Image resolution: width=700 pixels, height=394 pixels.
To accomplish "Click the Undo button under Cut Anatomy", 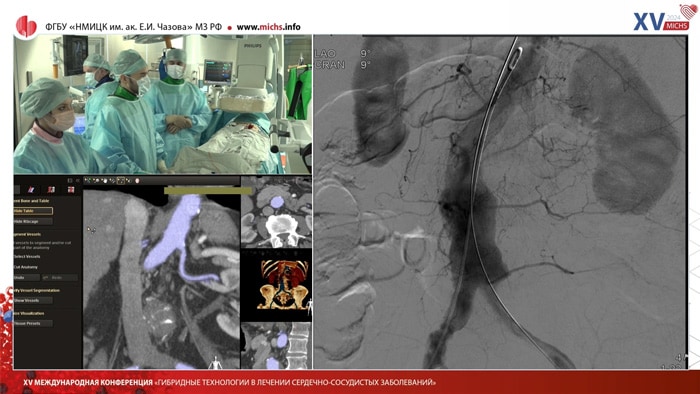I will [x=27, y=278].
